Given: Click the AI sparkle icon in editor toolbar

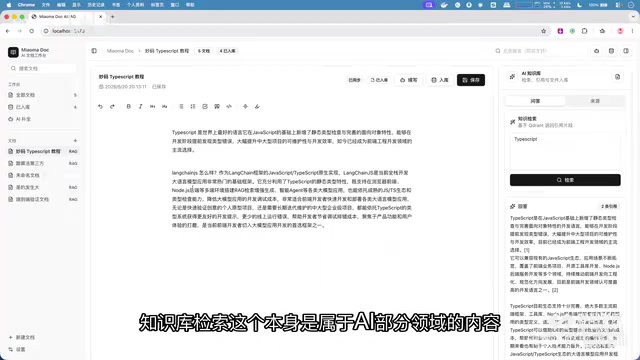Looking at the screenshot, I should (245, 107).
